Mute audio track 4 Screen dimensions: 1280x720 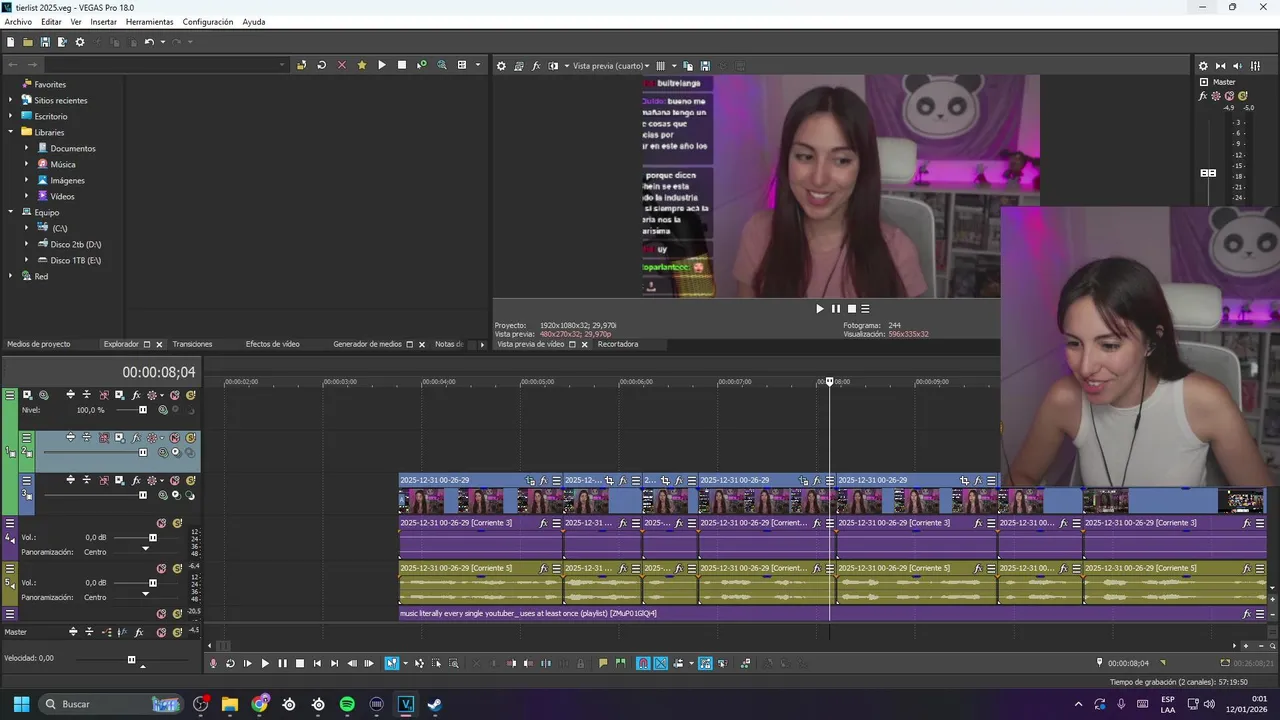[x=161, y=523]
